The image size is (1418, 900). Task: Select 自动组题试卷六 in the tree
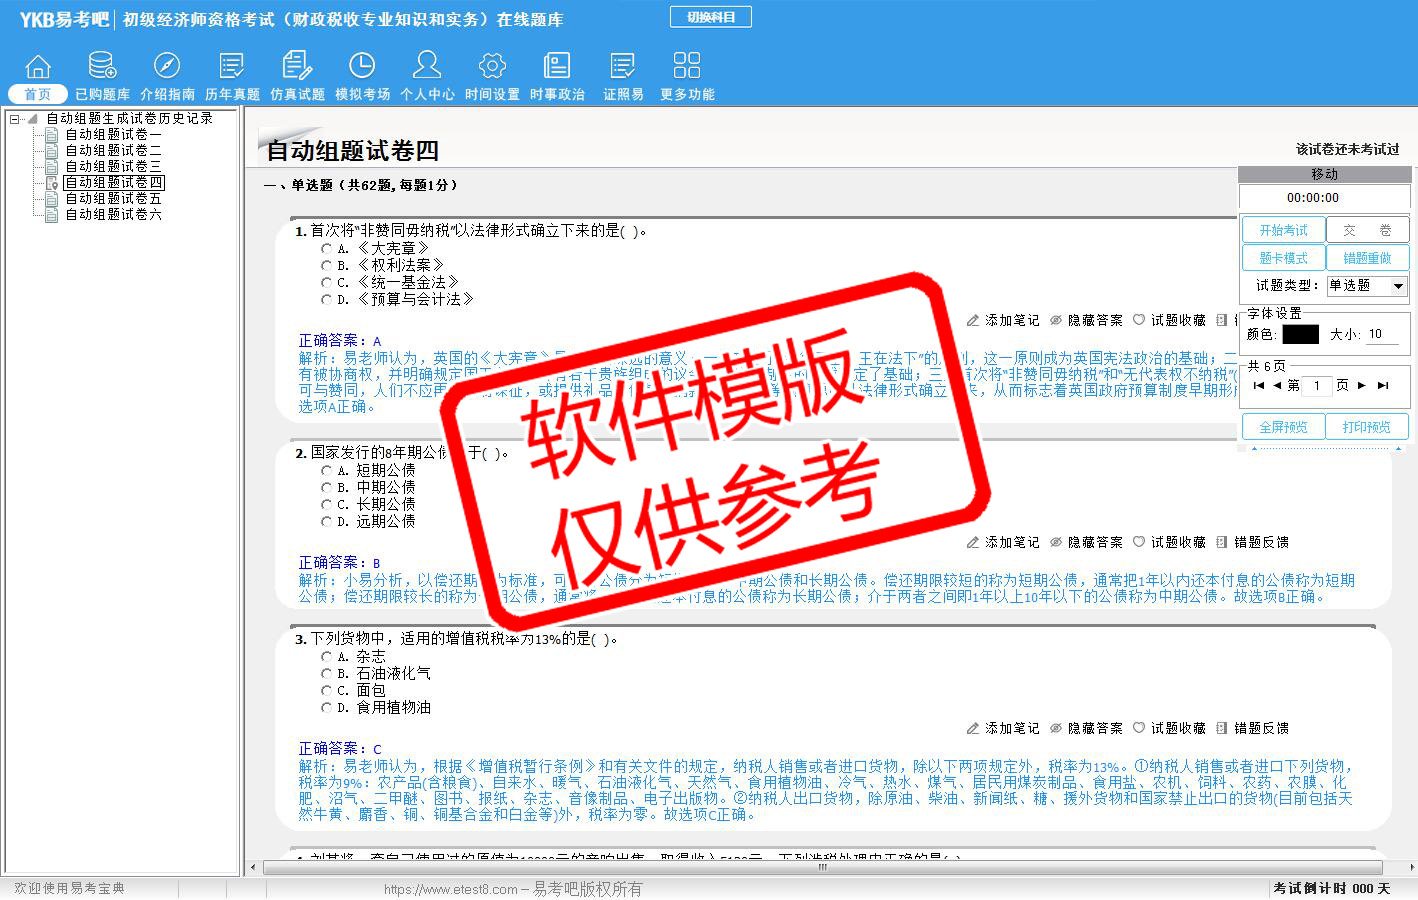113,215
